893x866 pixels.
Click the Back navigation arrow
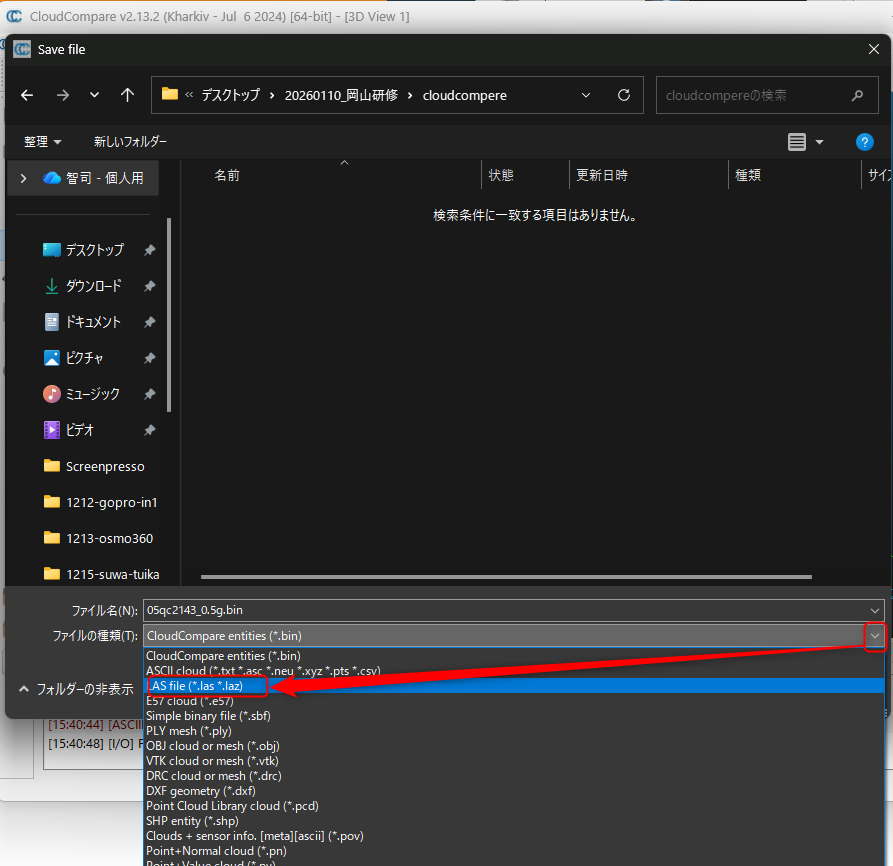[27, 95]
